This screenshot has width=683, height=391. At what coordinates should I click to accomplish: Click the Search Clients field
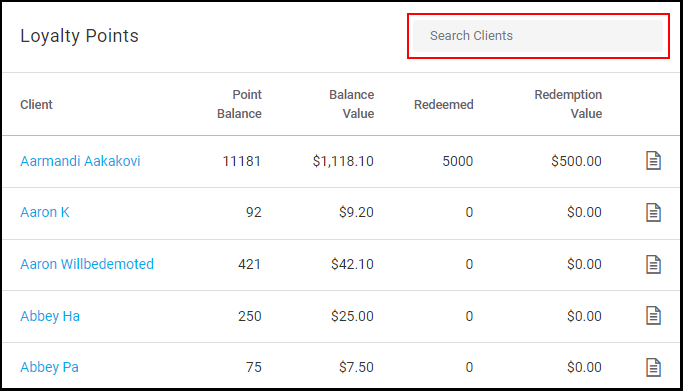pos(538,36)
